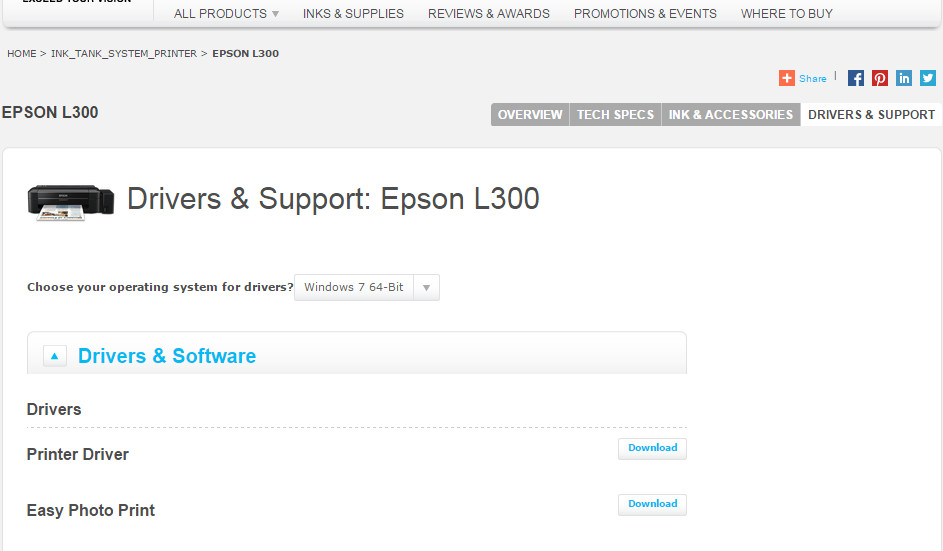This screenshot has height=551, width=943.
Task: Switch to the Overview tab
Action: point(530,114)
